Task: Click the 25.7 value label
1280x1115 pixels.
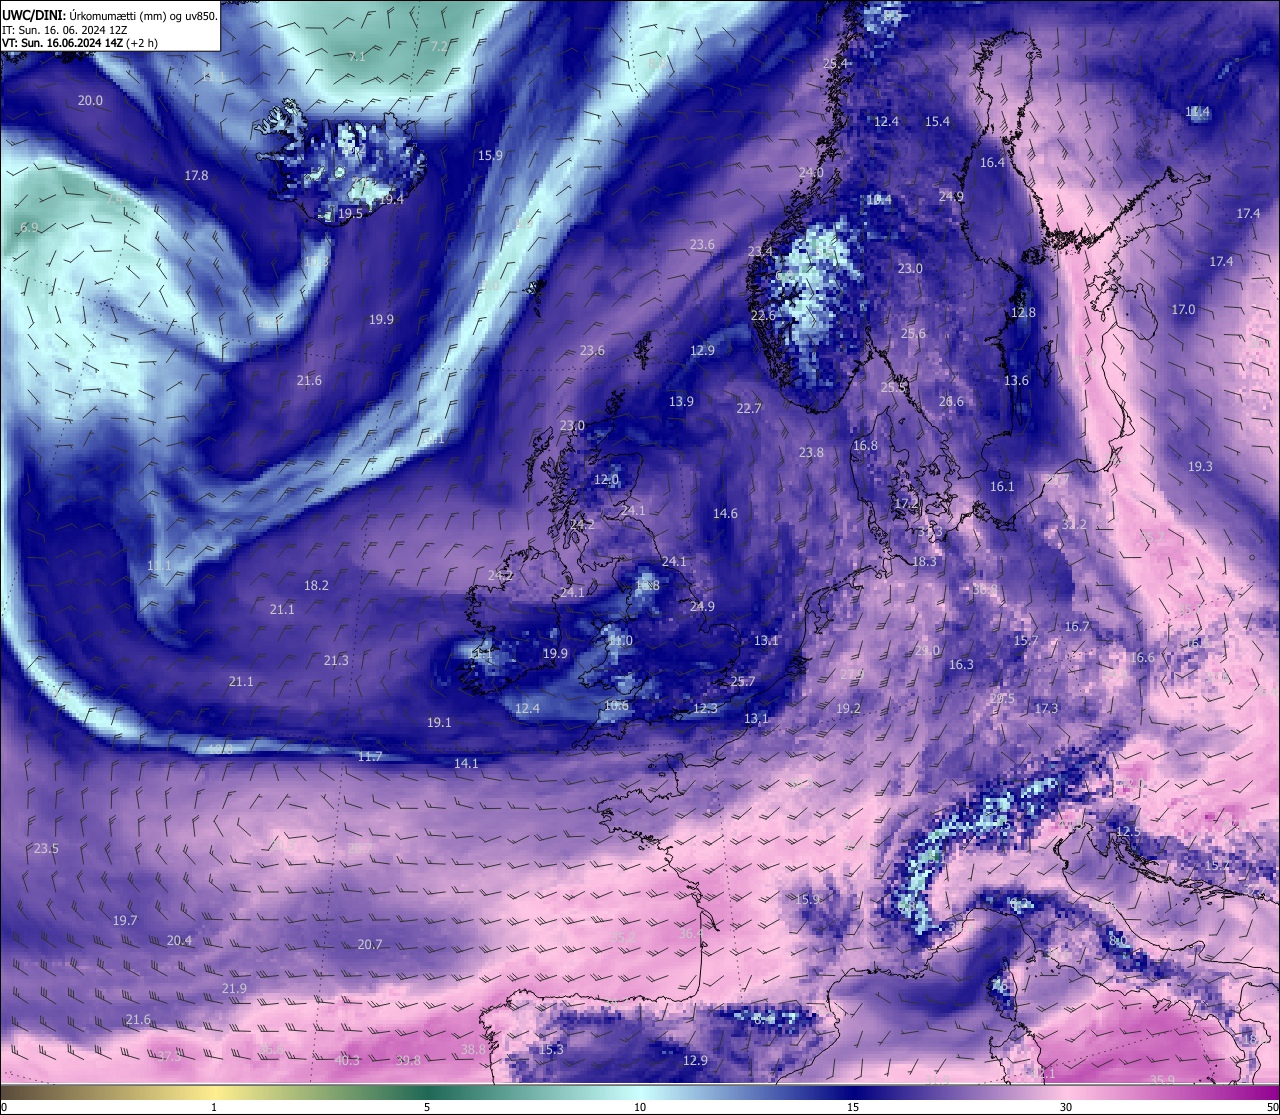Action: click(x=742, y=682)
